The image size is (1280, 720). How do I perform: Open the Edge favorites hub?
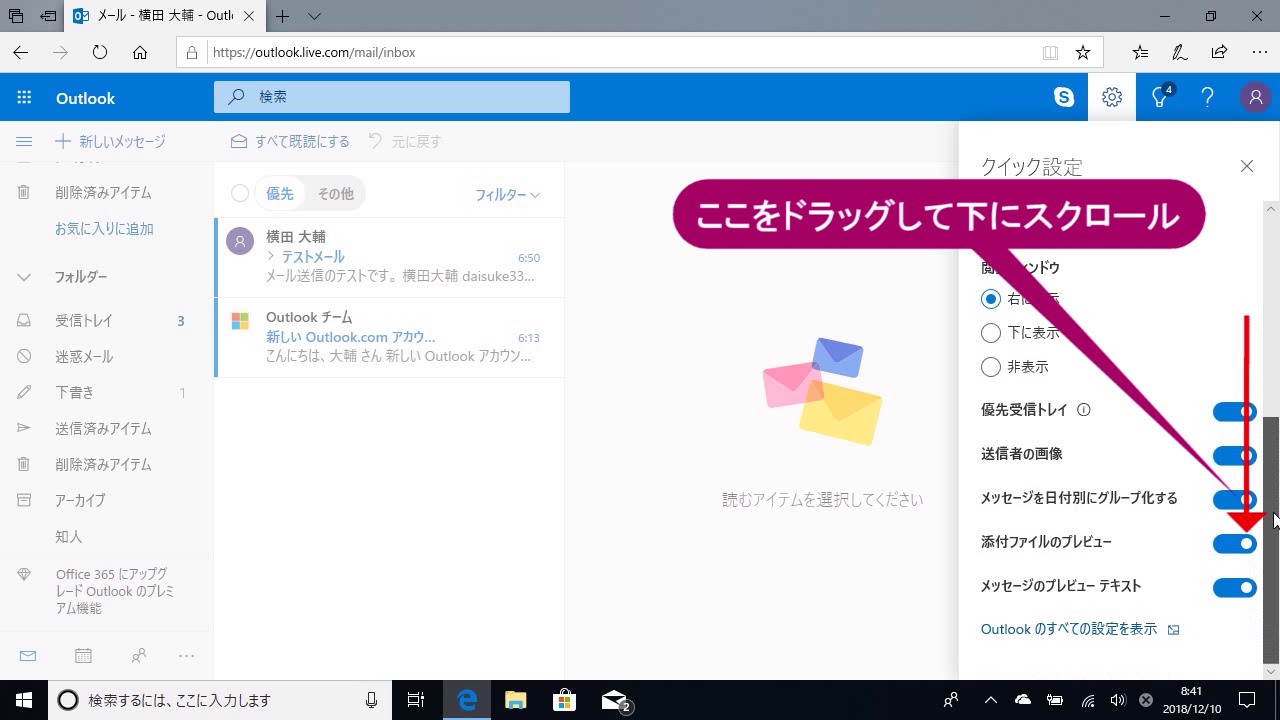1141,52
